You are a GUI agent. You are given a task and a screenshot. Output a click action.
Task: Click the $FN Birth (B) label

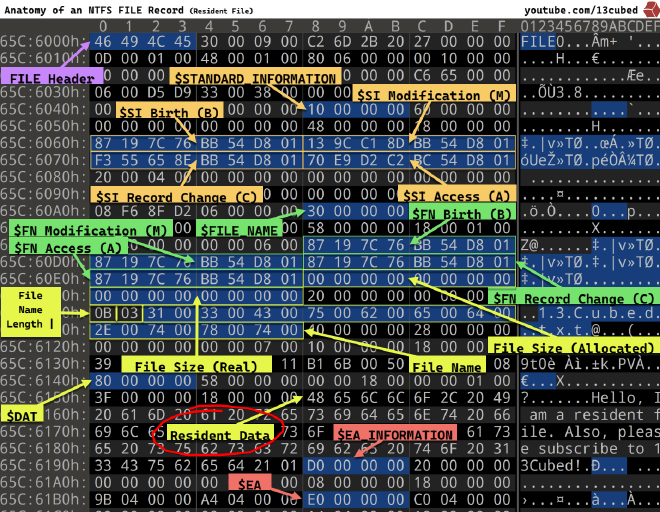(x=461, y=213)
